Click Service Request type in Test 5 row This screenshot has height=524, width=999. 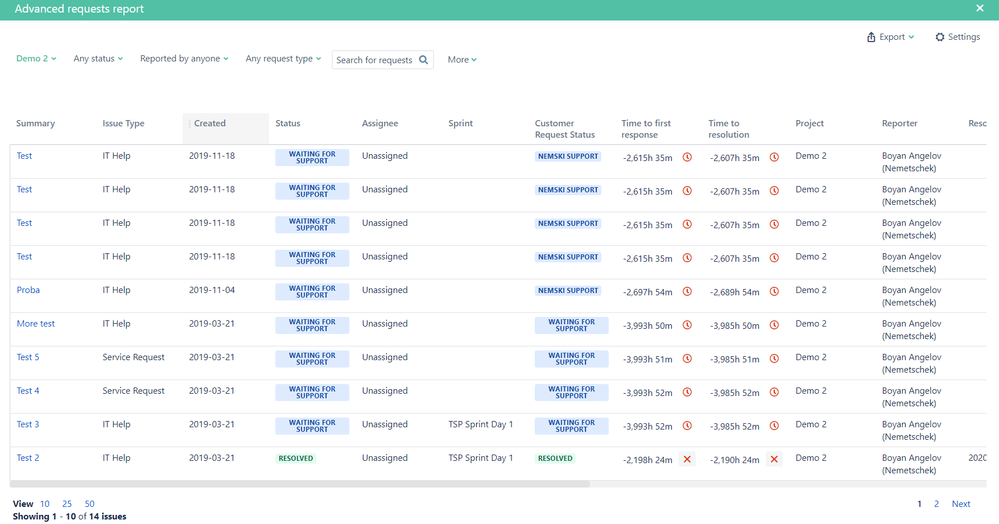pos(133,357)
